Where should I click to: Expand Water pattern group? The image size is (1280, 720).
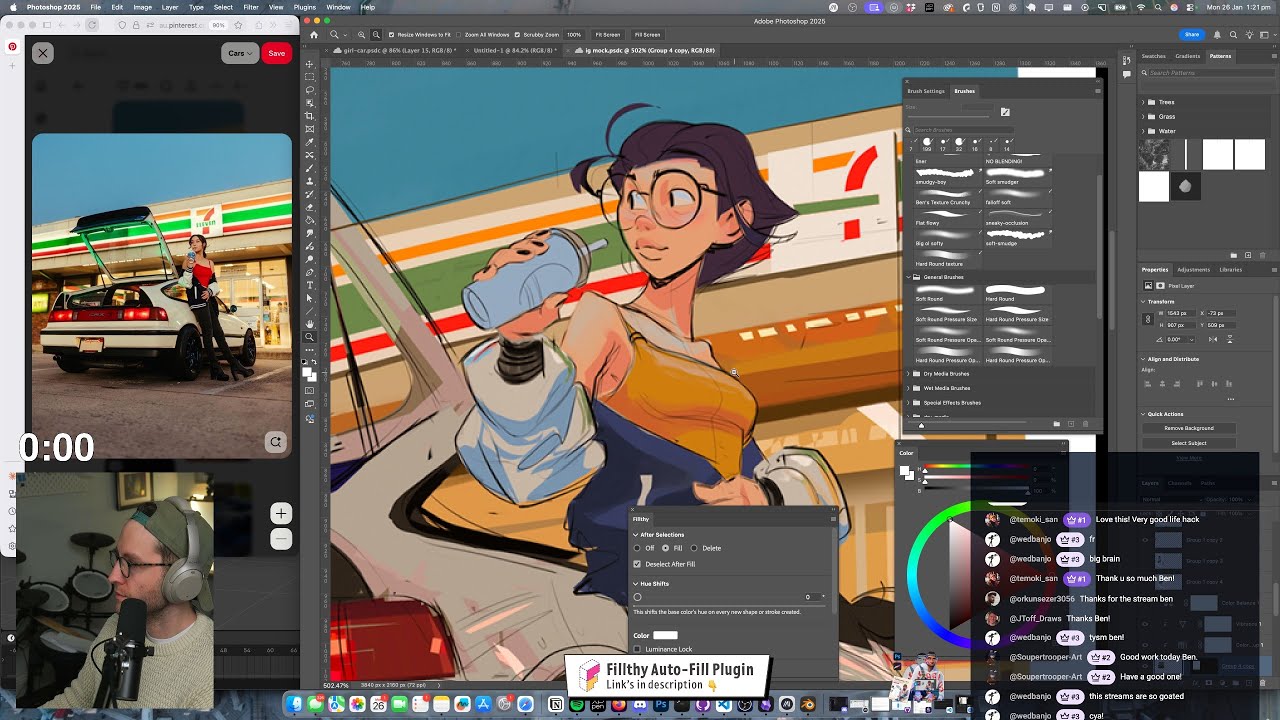(1143, 131)
